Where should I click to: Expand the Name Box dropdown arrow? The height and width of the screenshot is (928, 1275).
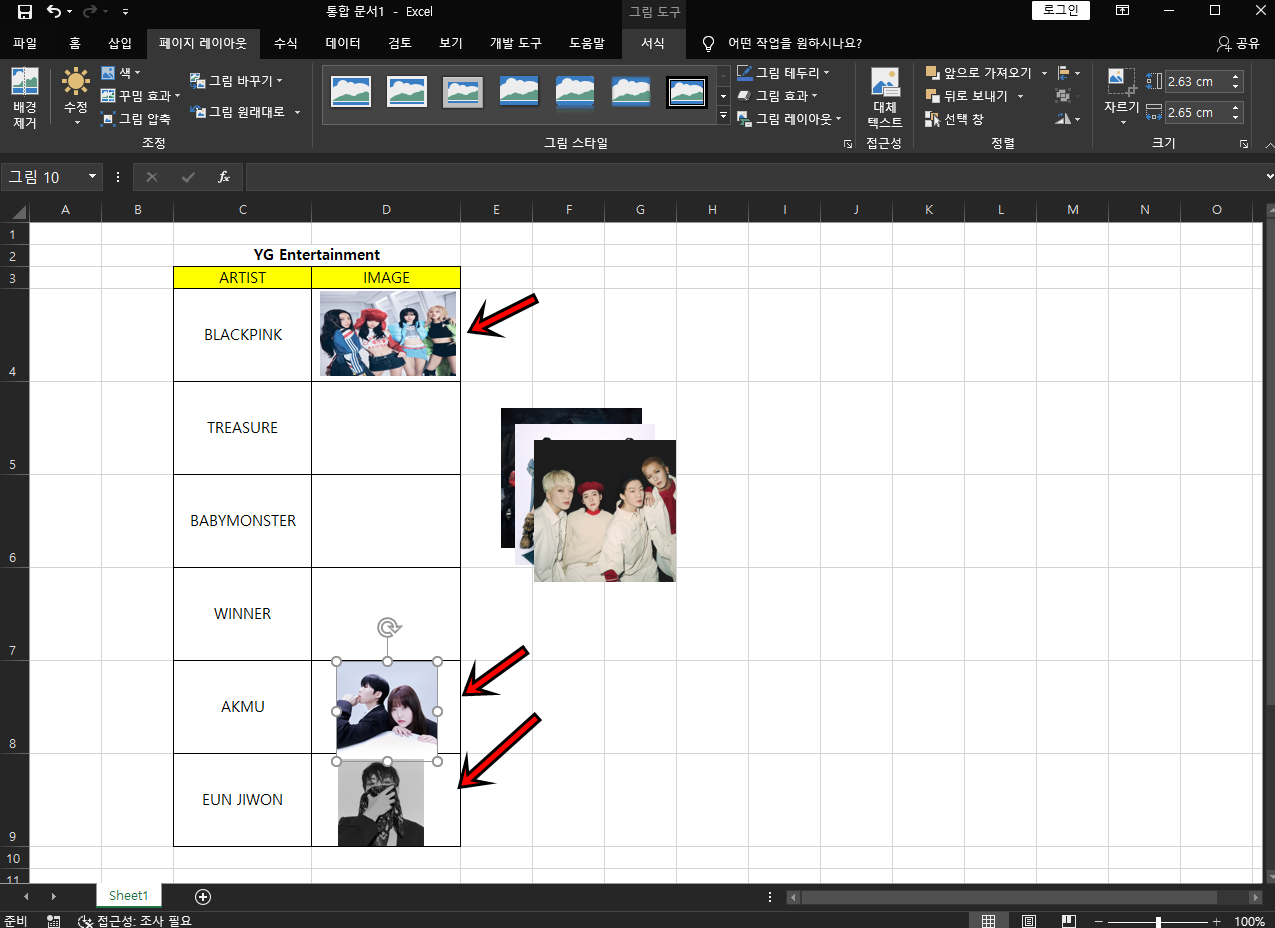coord(93,177)
